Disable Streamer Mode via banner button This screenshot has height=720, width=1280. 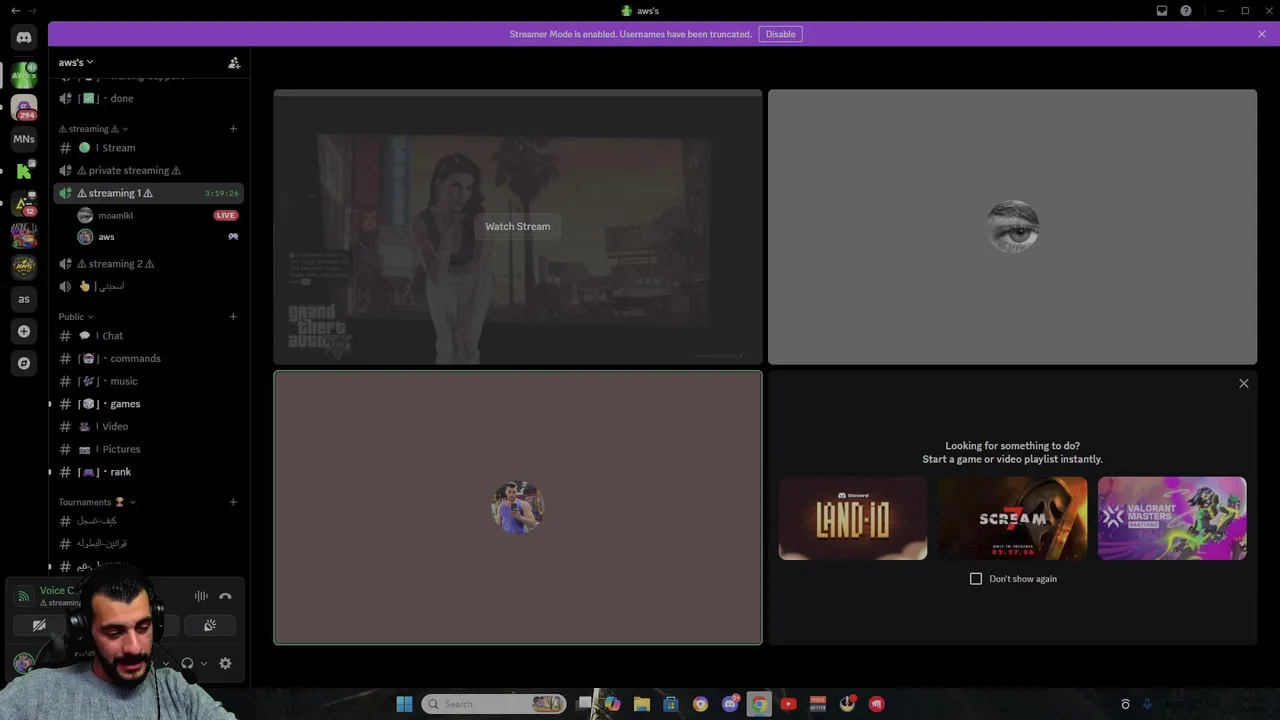(780, 34)
